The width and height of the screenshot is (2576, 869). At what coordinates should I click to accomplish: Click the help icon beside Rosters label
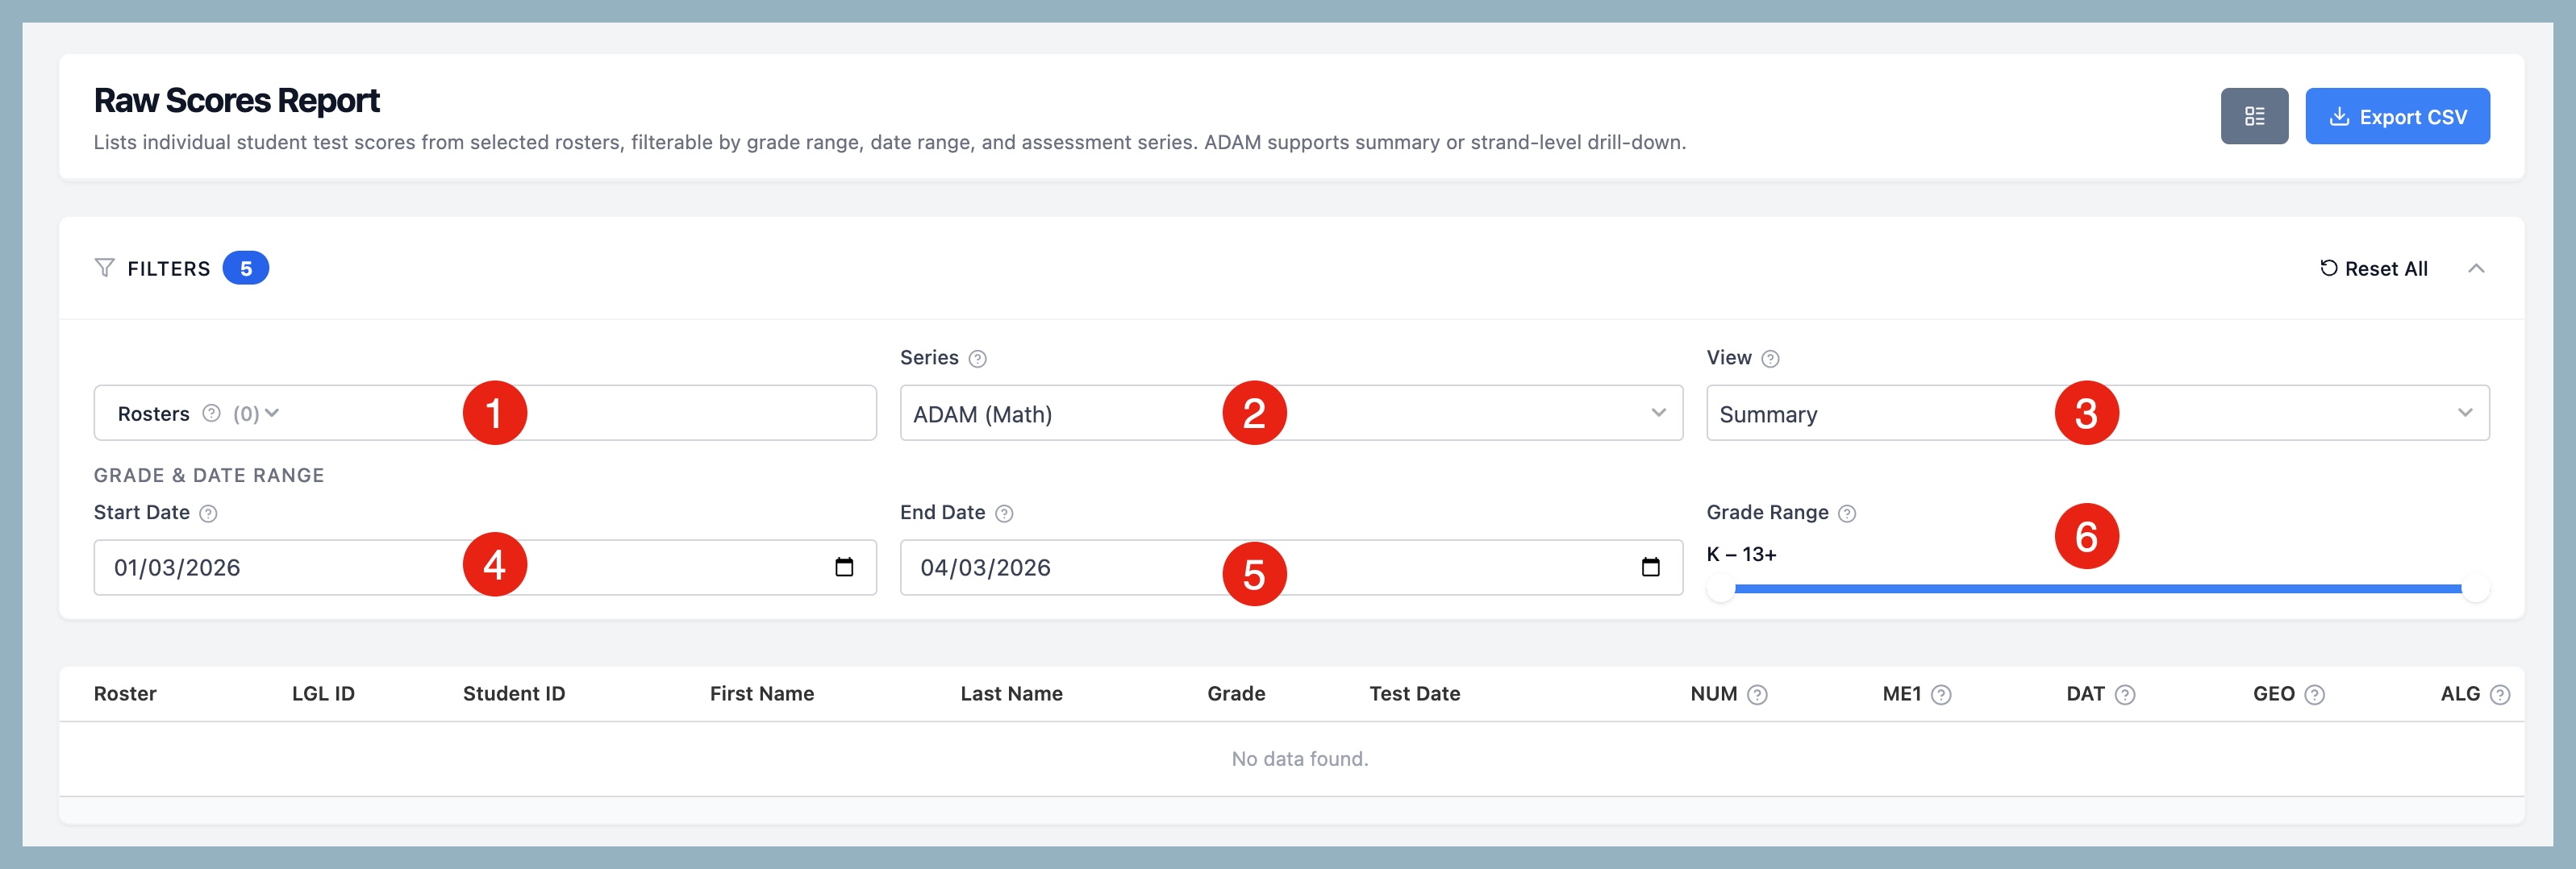(211, 413)
